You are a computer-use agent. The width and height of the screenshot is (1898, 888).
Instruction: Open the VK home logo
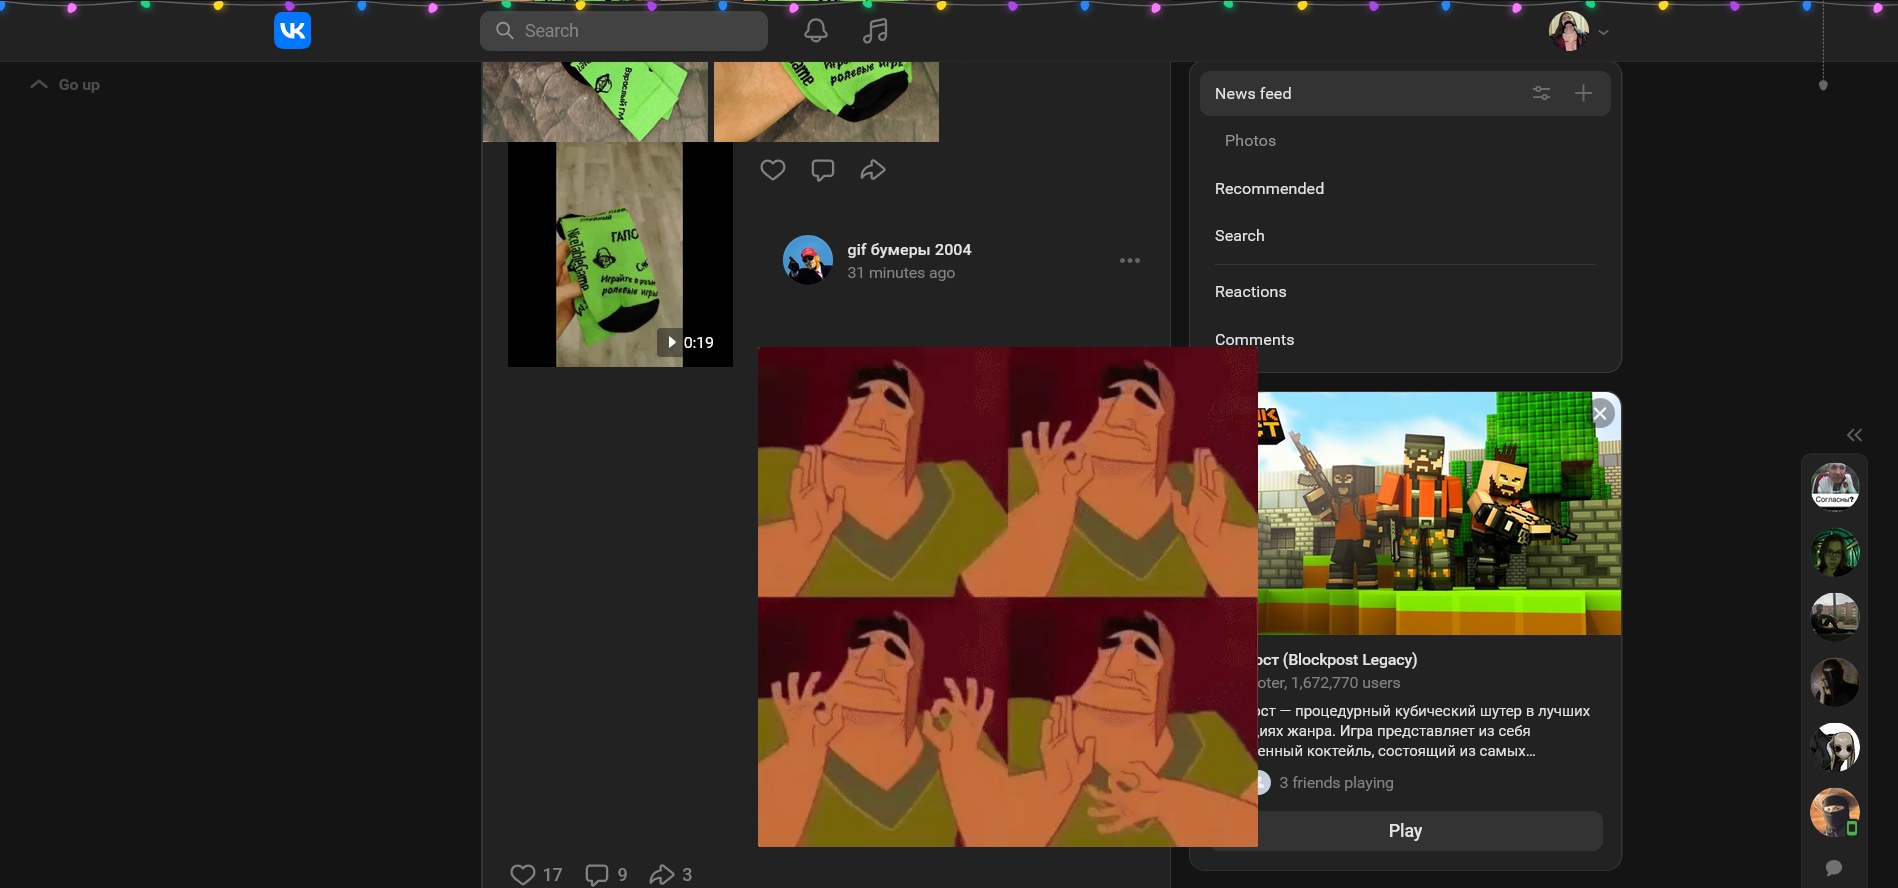pos(292,30)
